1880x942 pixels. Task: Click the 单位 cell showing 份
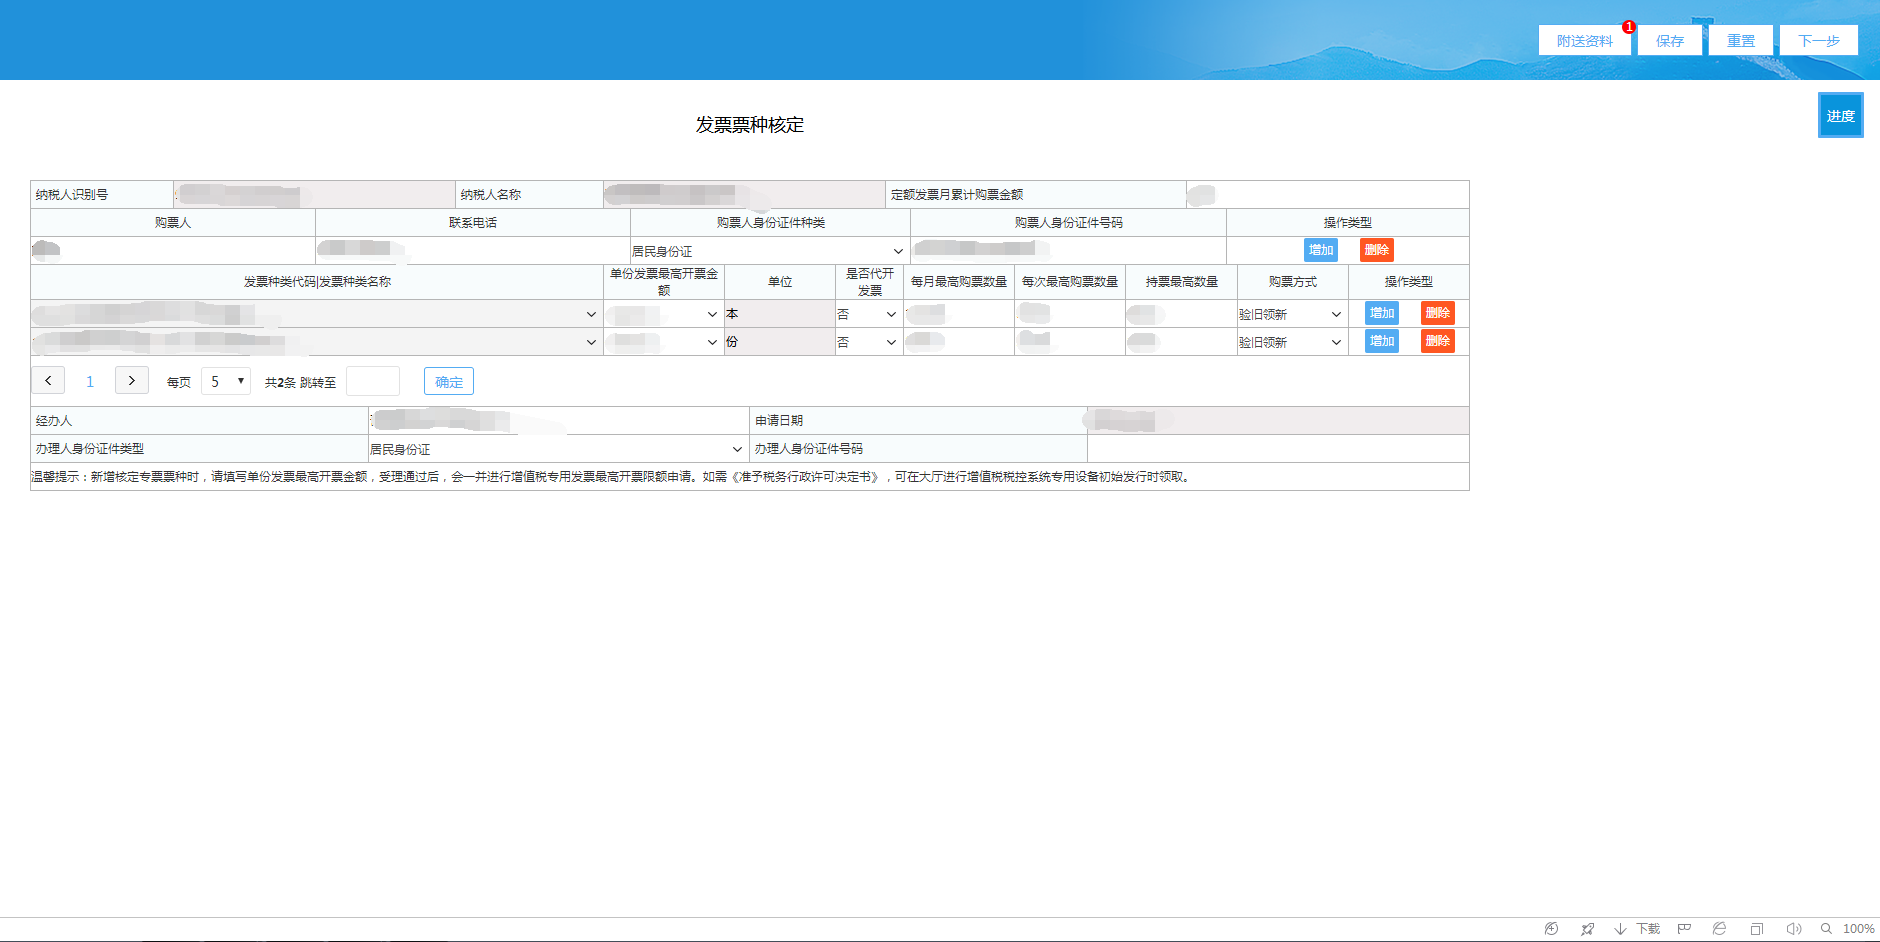[780, 342]
